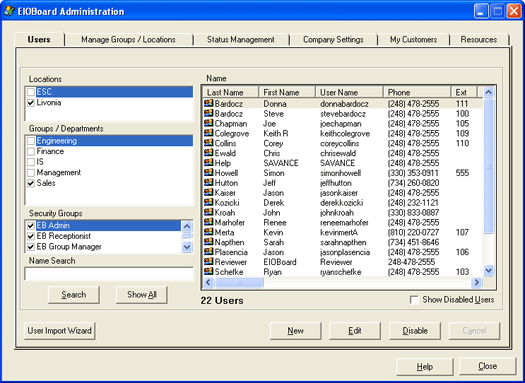Screen dimensions: 525x383
Task: Click the Search button
Action: click(74, 295)
